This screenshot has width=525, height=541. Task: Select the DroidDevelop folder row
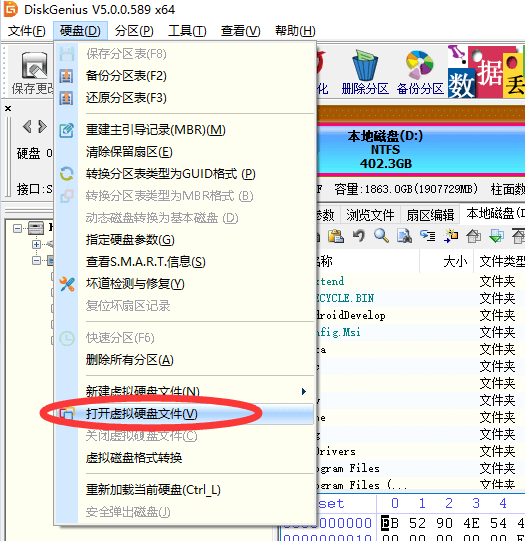421,315
